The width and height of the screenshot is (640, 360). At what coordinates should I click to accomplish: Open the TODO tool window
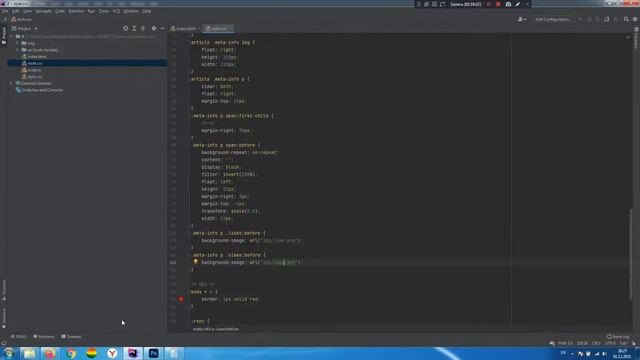[x=19, y=337]
